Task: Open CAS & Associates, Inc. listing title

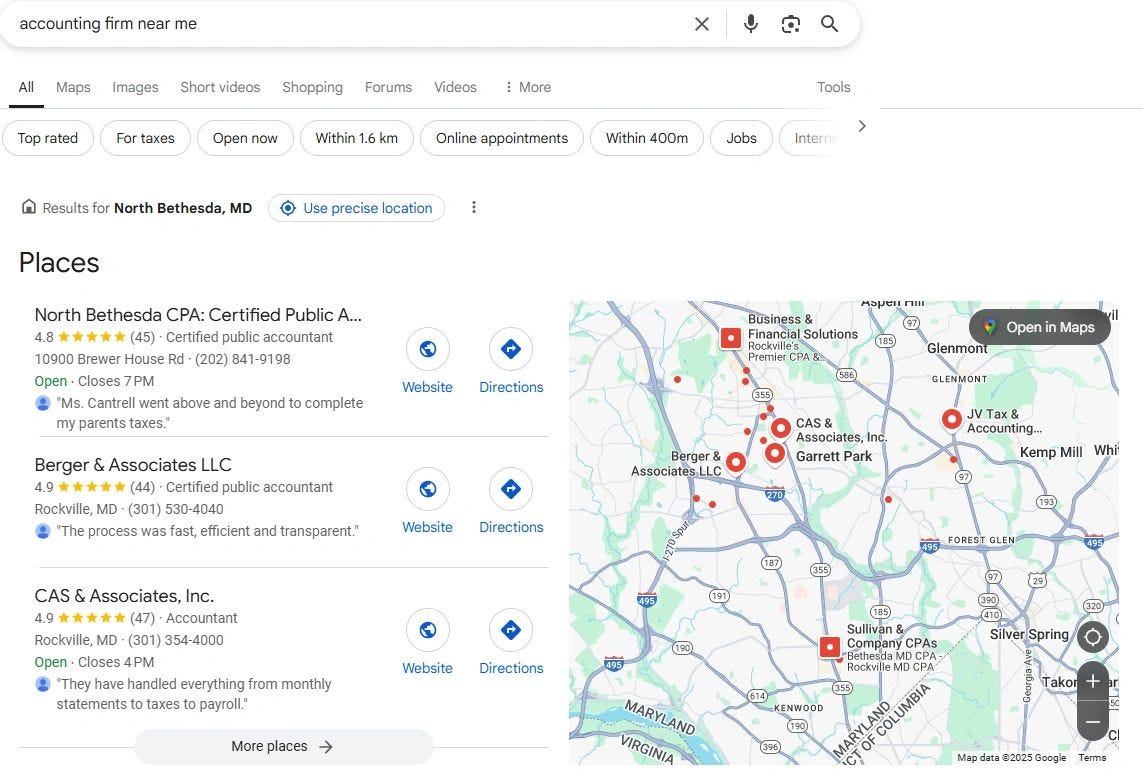Action: [x=124, y=596]
